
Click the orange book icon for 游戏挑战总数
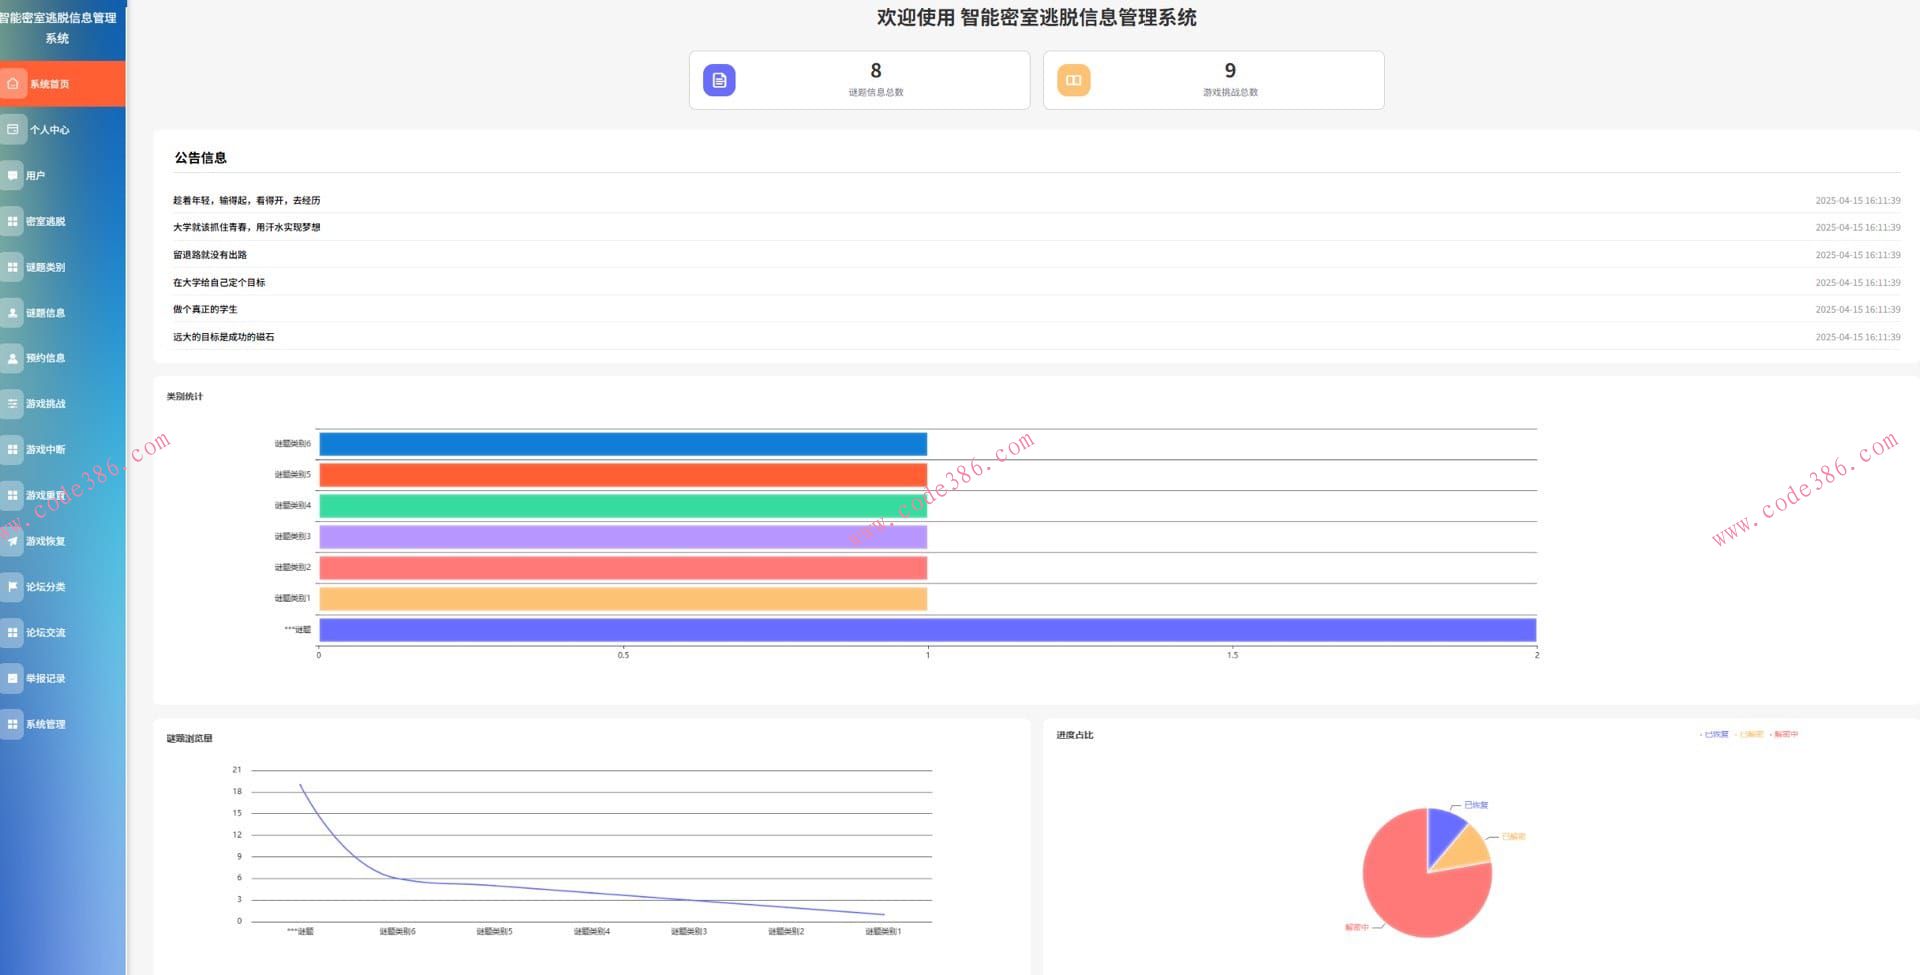coord(1073,80)
